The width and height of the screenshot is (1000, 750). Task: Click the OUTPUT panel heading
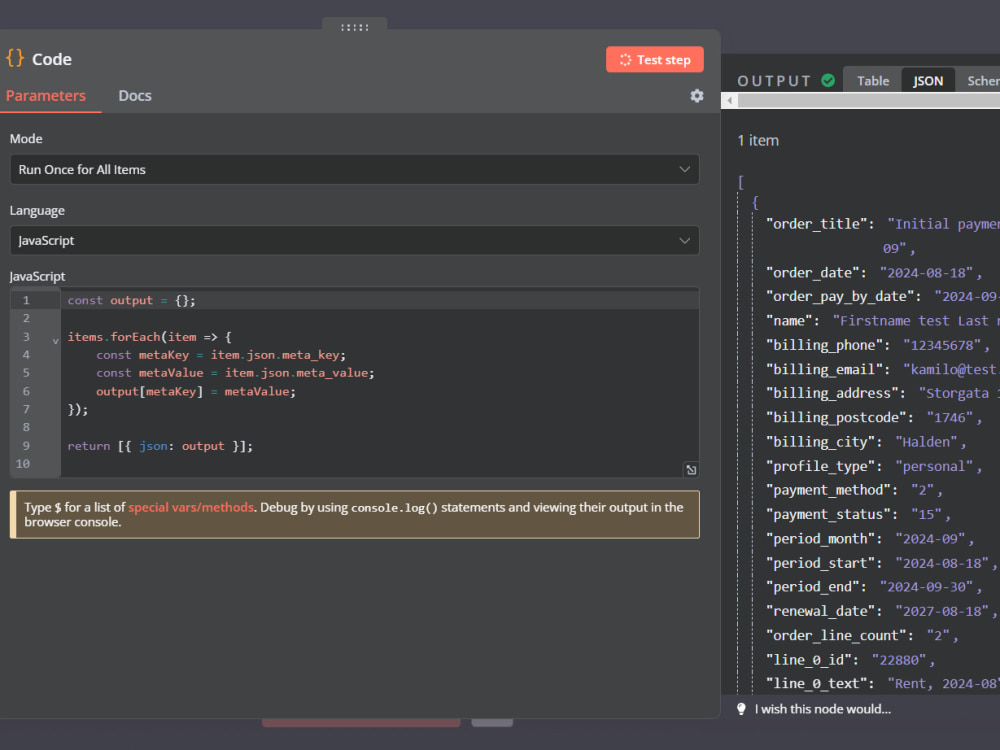click(774, 81)
